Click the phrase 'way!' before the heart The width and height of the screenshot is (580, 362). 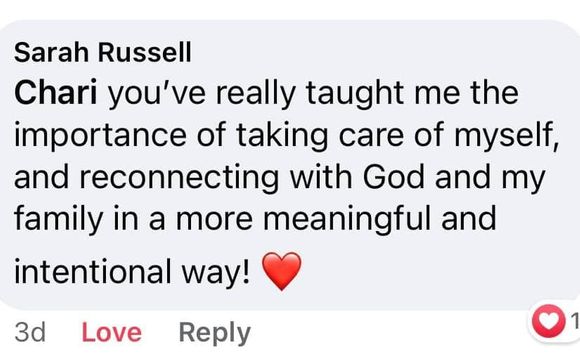[216, 273]
